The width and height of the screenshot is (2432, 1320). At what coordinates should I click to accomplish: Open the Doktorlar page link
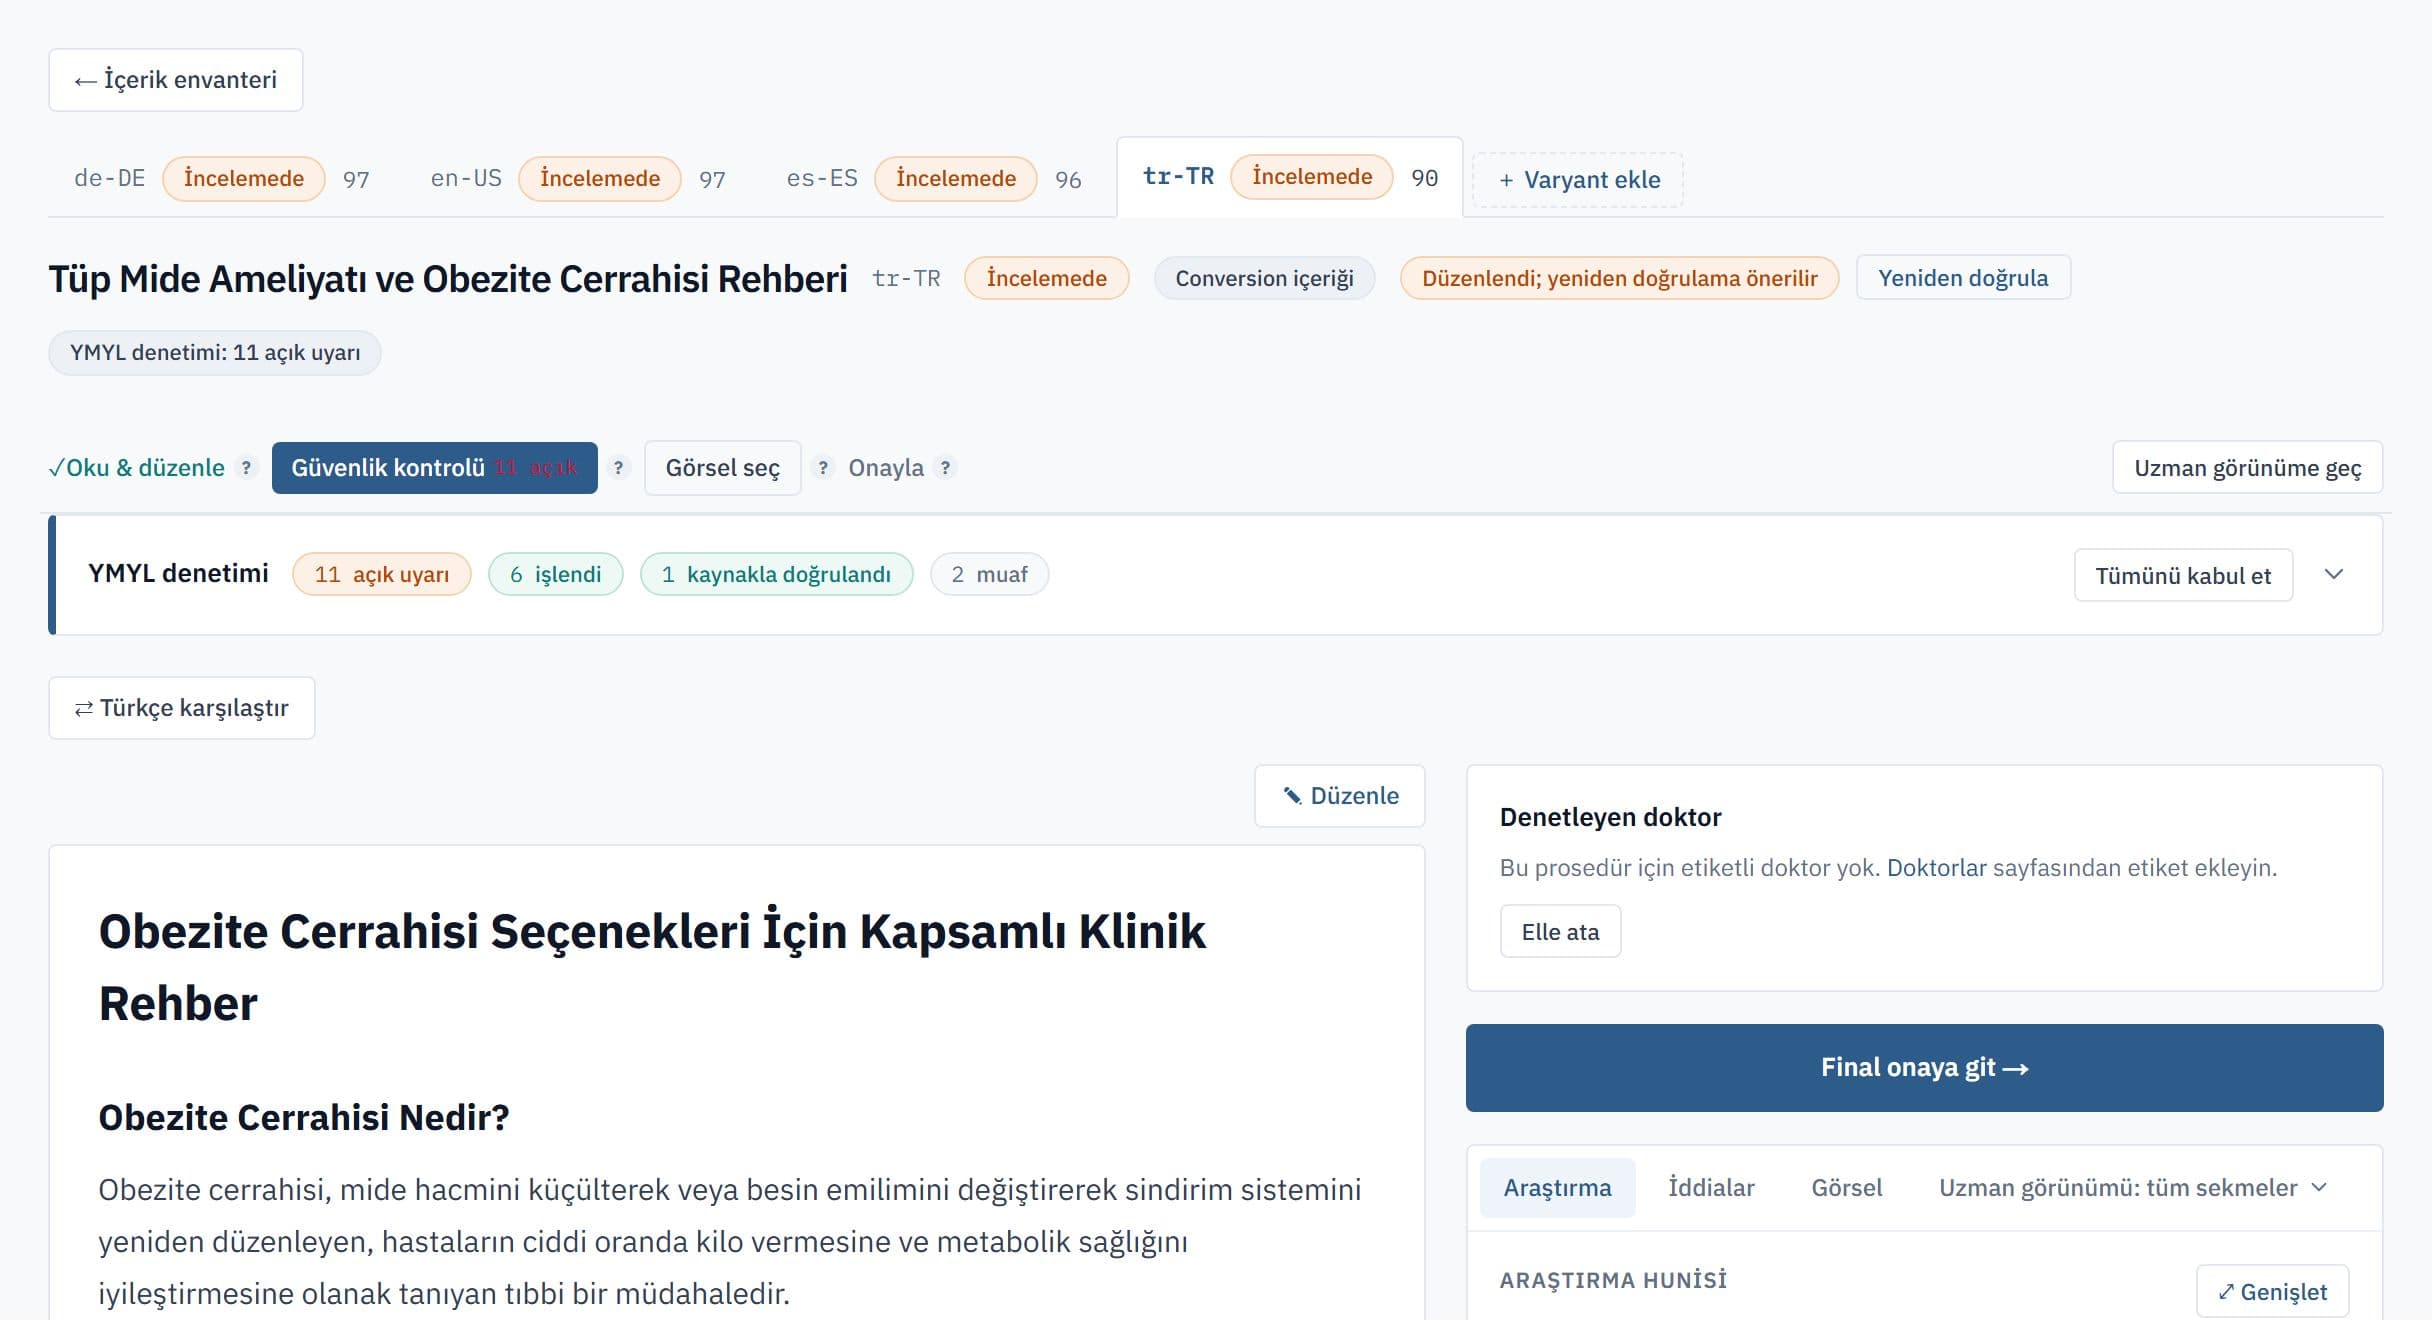pos(1936,868)
